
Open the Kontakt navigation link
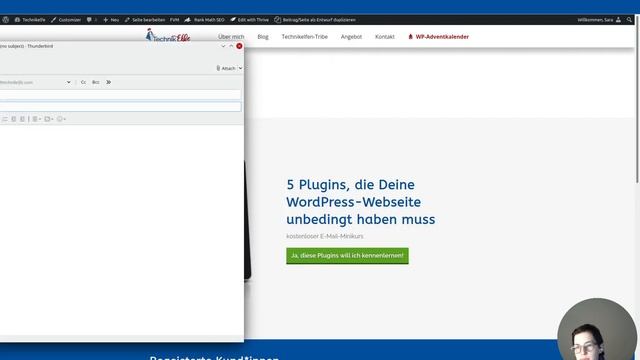click(x=385, y=37)
